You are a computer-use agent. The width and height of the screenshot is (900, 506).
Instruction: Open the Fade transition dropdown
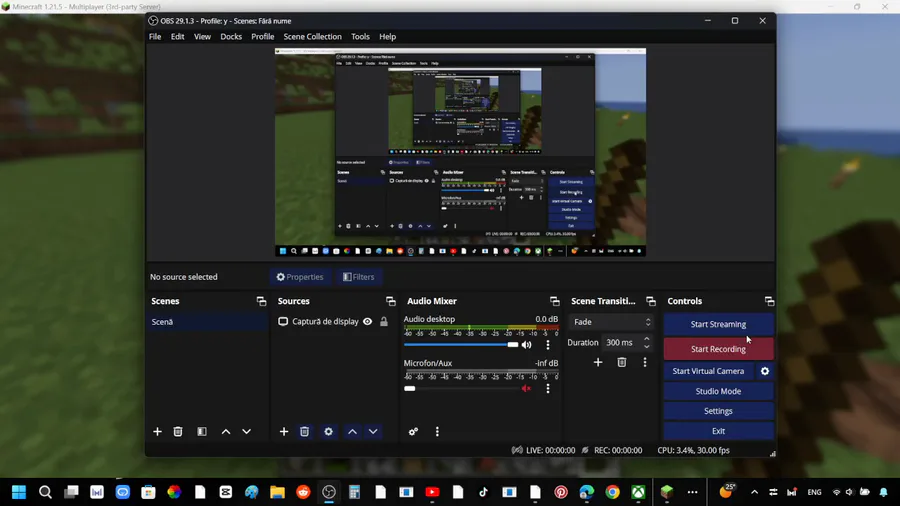coord(612,322)
